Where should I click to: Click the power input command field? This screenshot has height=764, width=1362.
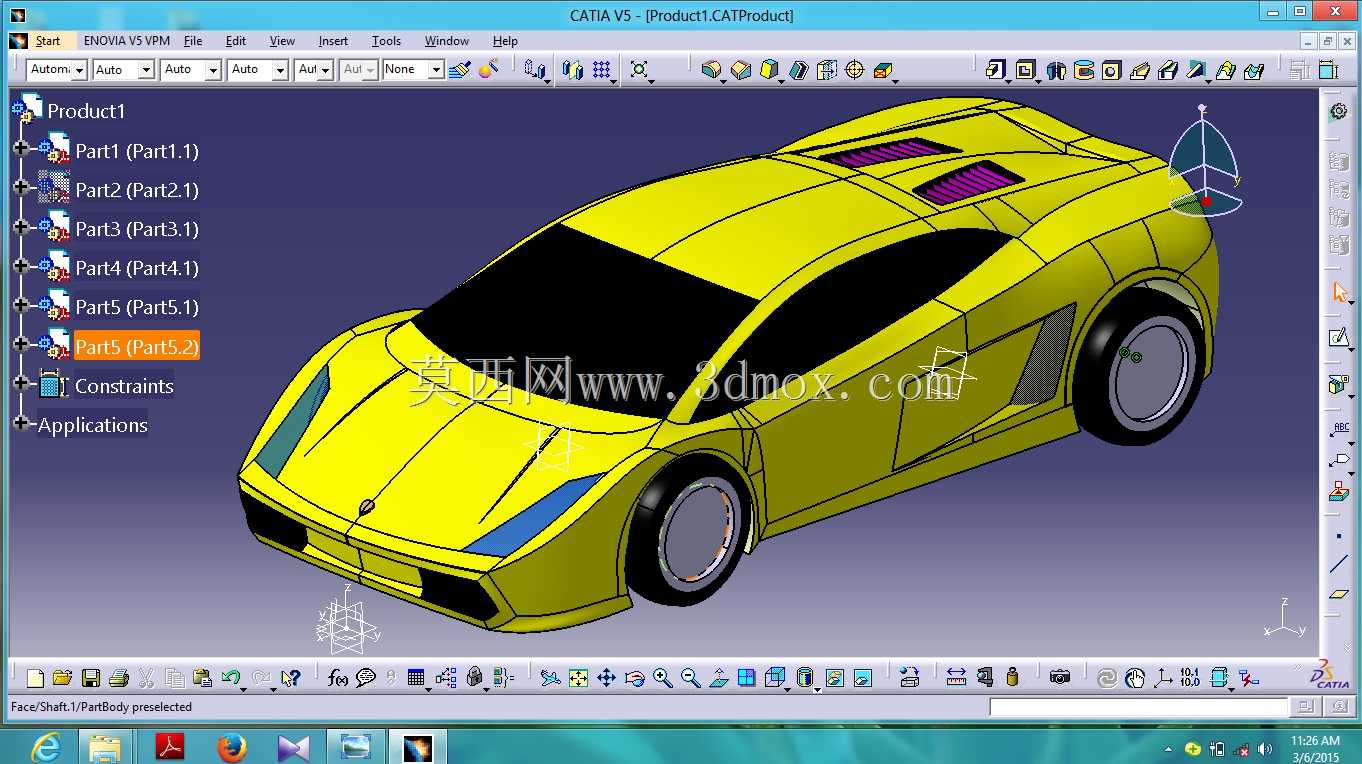pos(1138,707)
